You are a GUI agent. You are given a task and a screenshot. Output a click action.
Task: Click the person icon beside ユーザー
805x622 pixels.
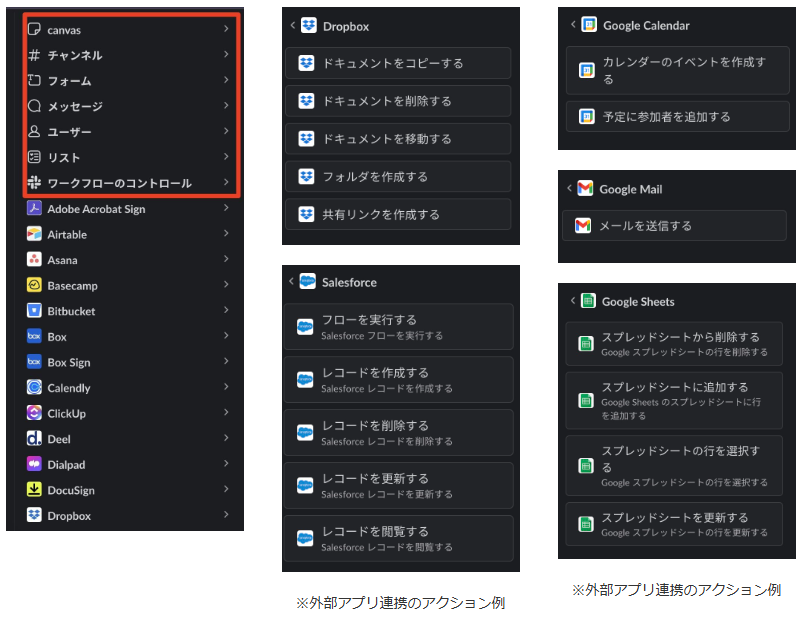[x=34, y=131]
